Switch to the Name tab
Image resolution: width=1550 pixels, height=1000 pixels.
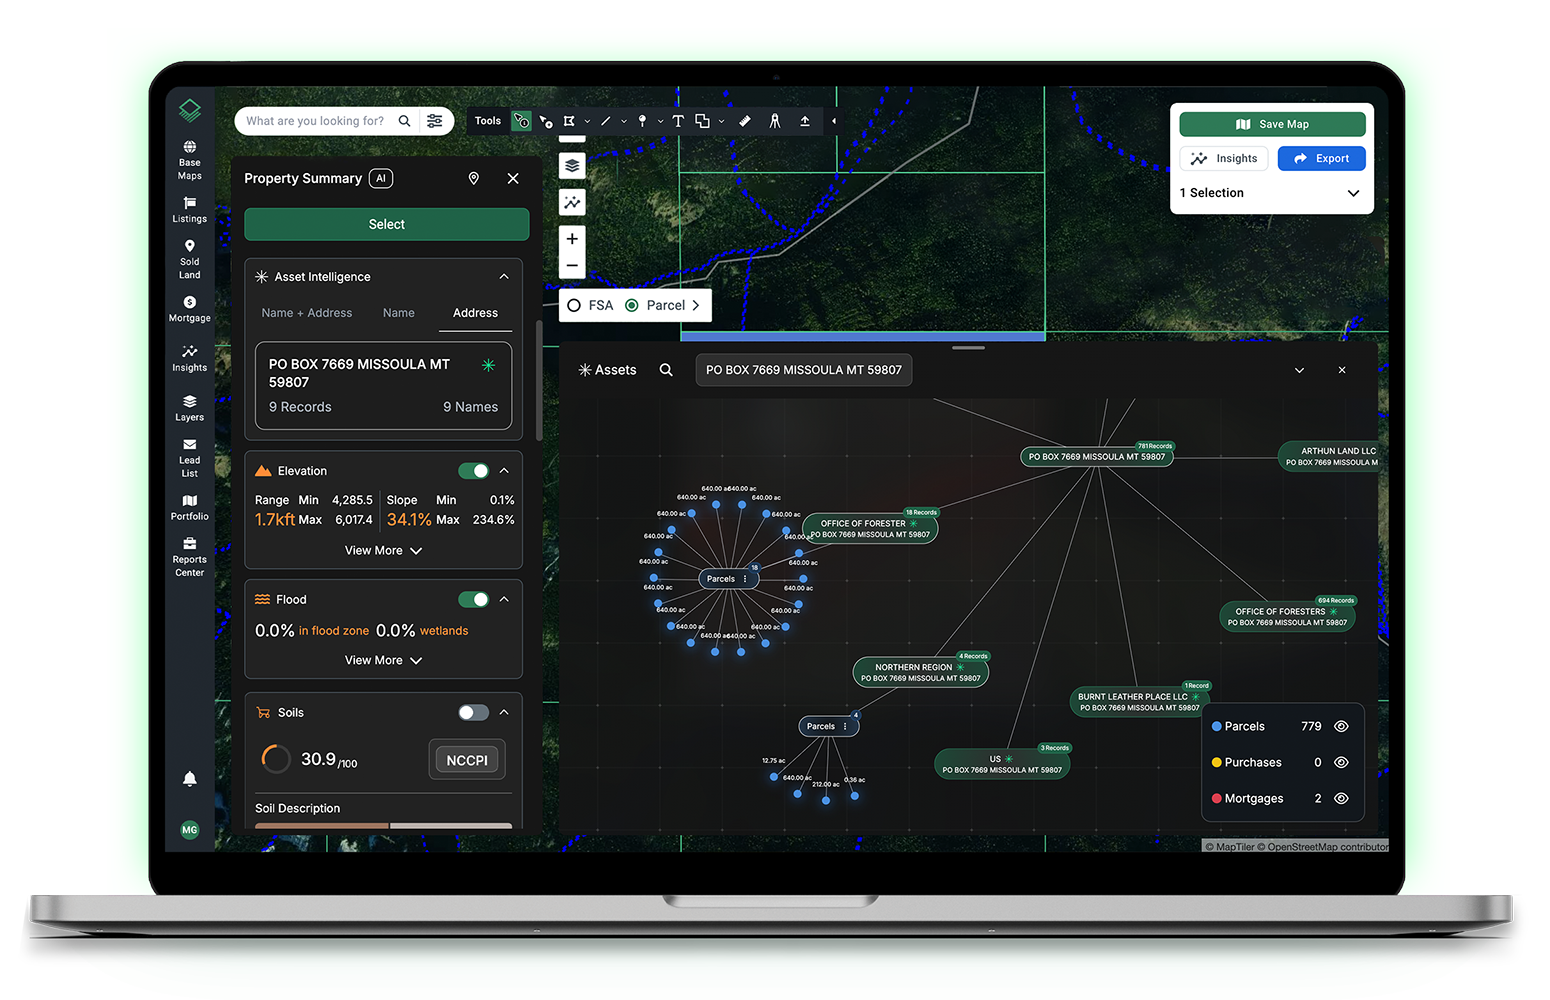coord(398,313)
